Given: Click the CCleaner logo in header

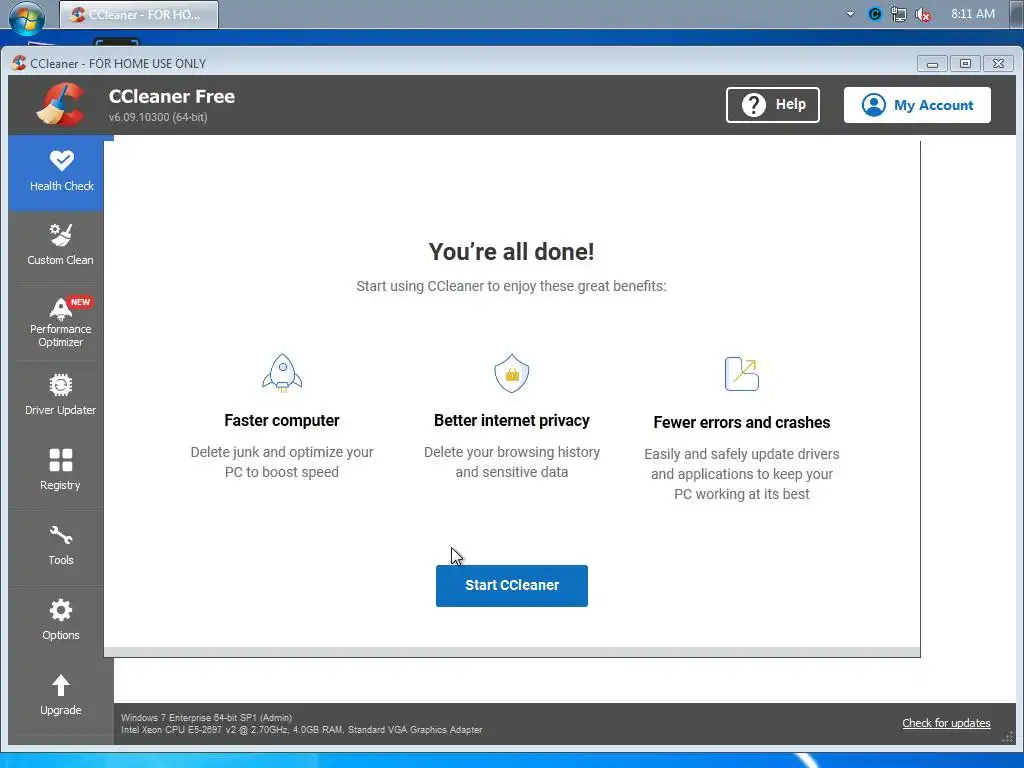Looking at the screenshot, I should click(61, 104).
